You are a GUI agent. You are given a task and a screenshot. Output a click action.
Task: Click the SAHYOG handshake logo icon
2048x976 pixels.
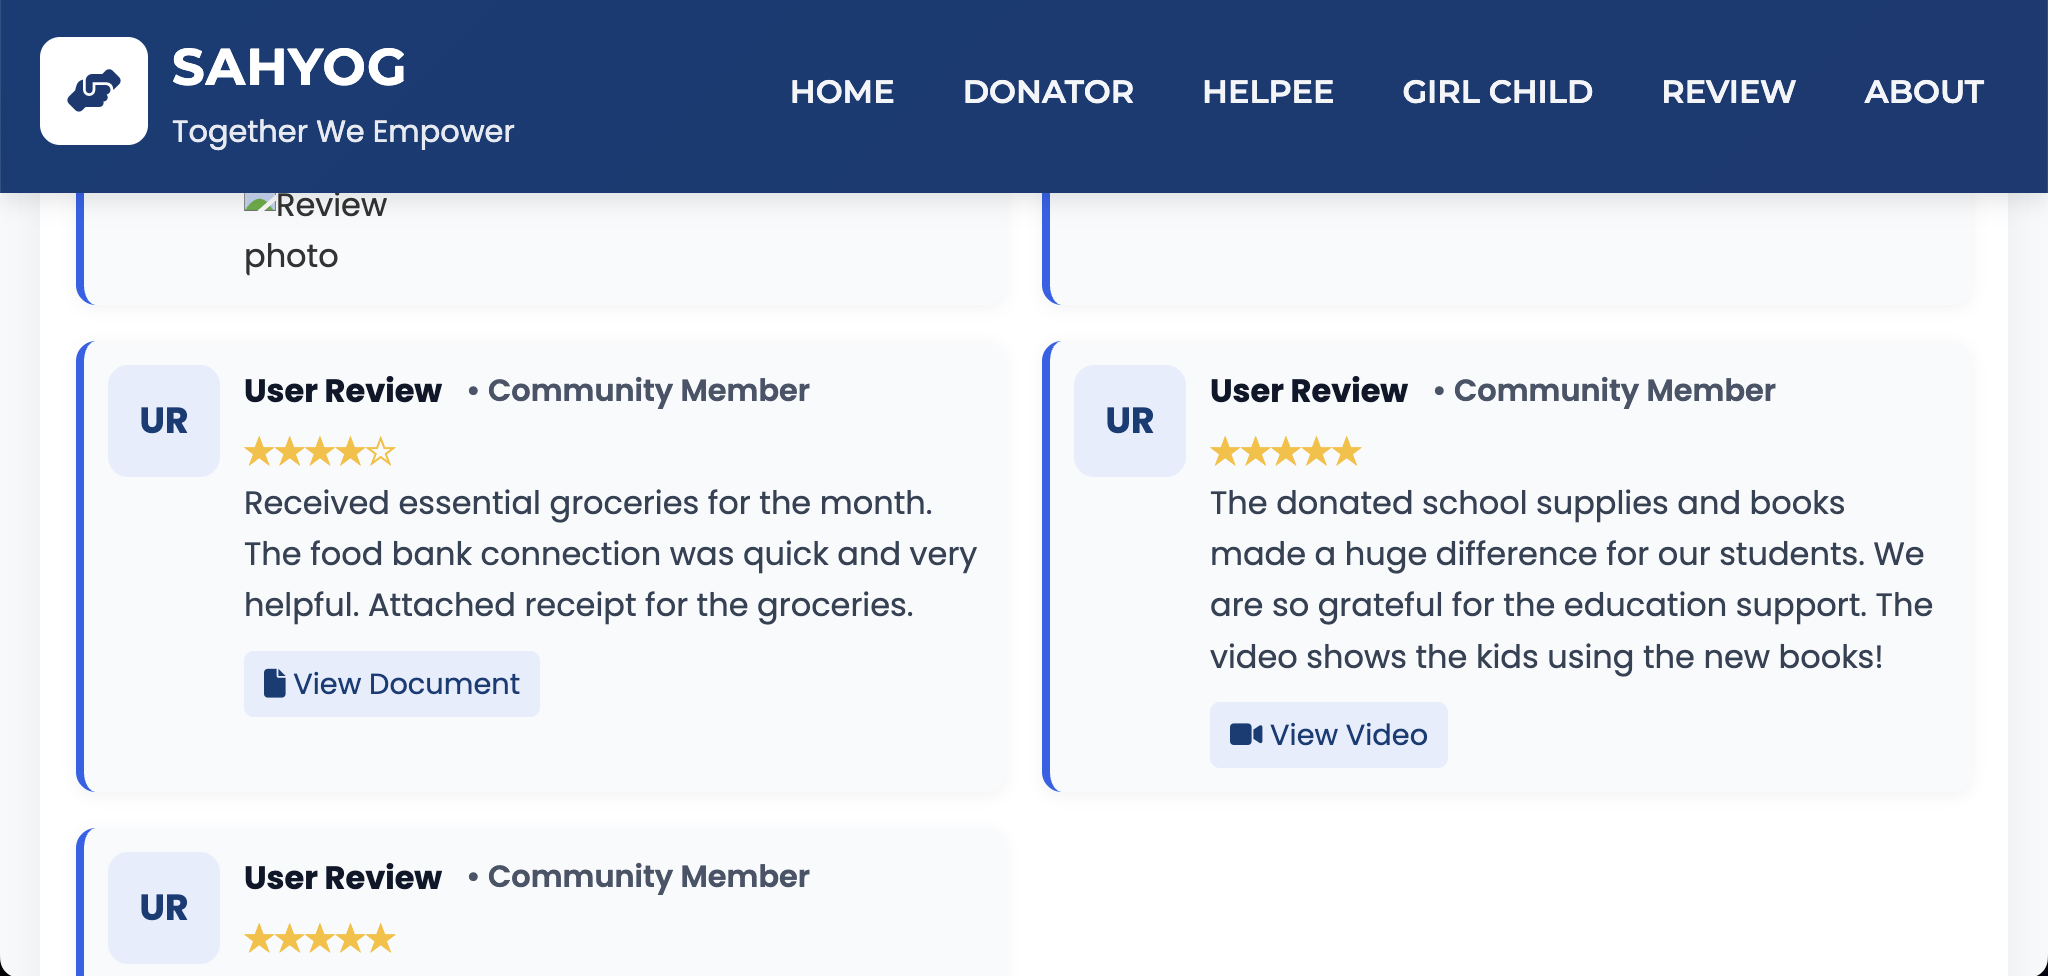pos(94,91)
